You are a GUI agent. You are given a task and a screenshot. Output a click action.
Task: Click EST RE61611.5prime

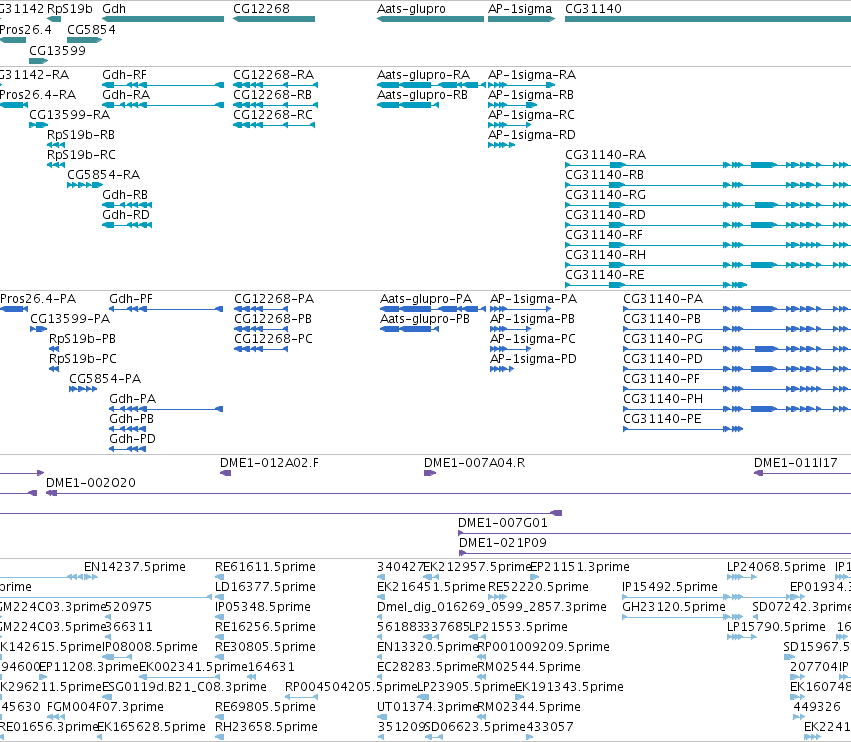[265, 567]
